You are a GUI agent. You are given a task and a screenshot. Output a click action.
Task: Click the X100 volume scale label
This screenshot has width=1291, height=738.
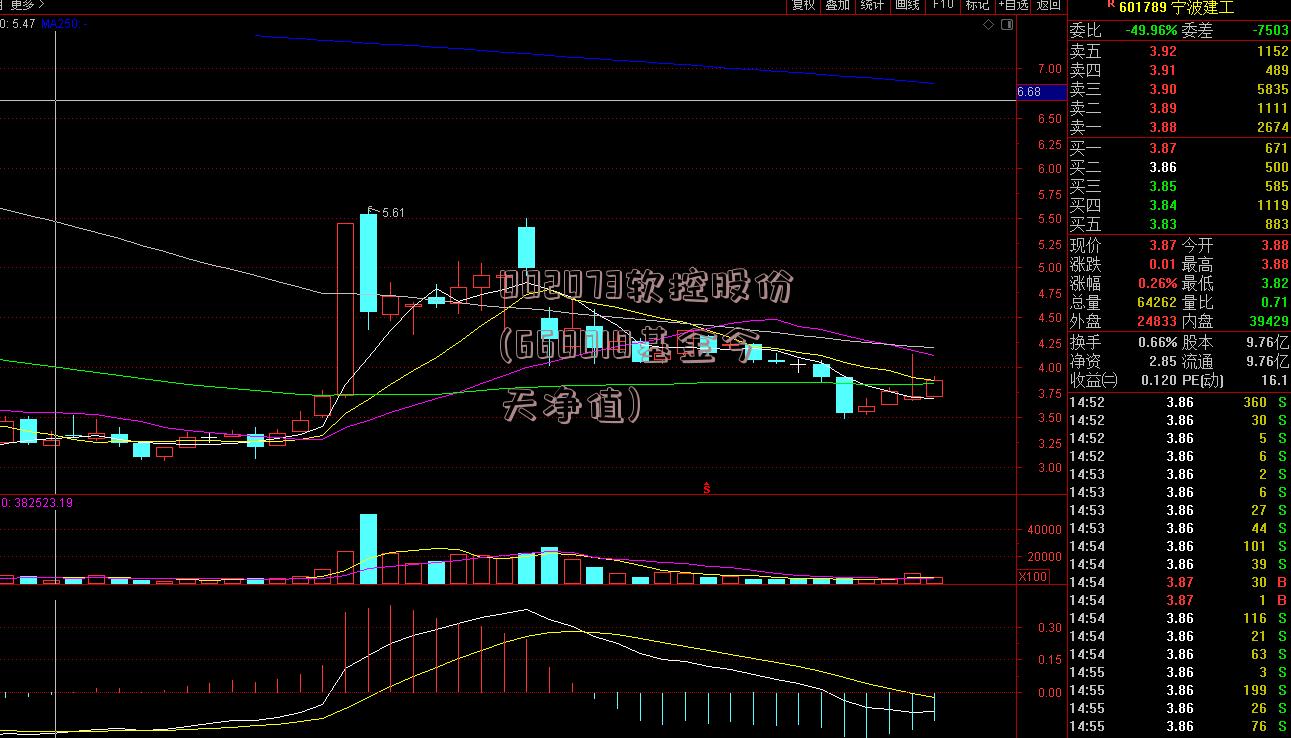[x=1033, y=577]
